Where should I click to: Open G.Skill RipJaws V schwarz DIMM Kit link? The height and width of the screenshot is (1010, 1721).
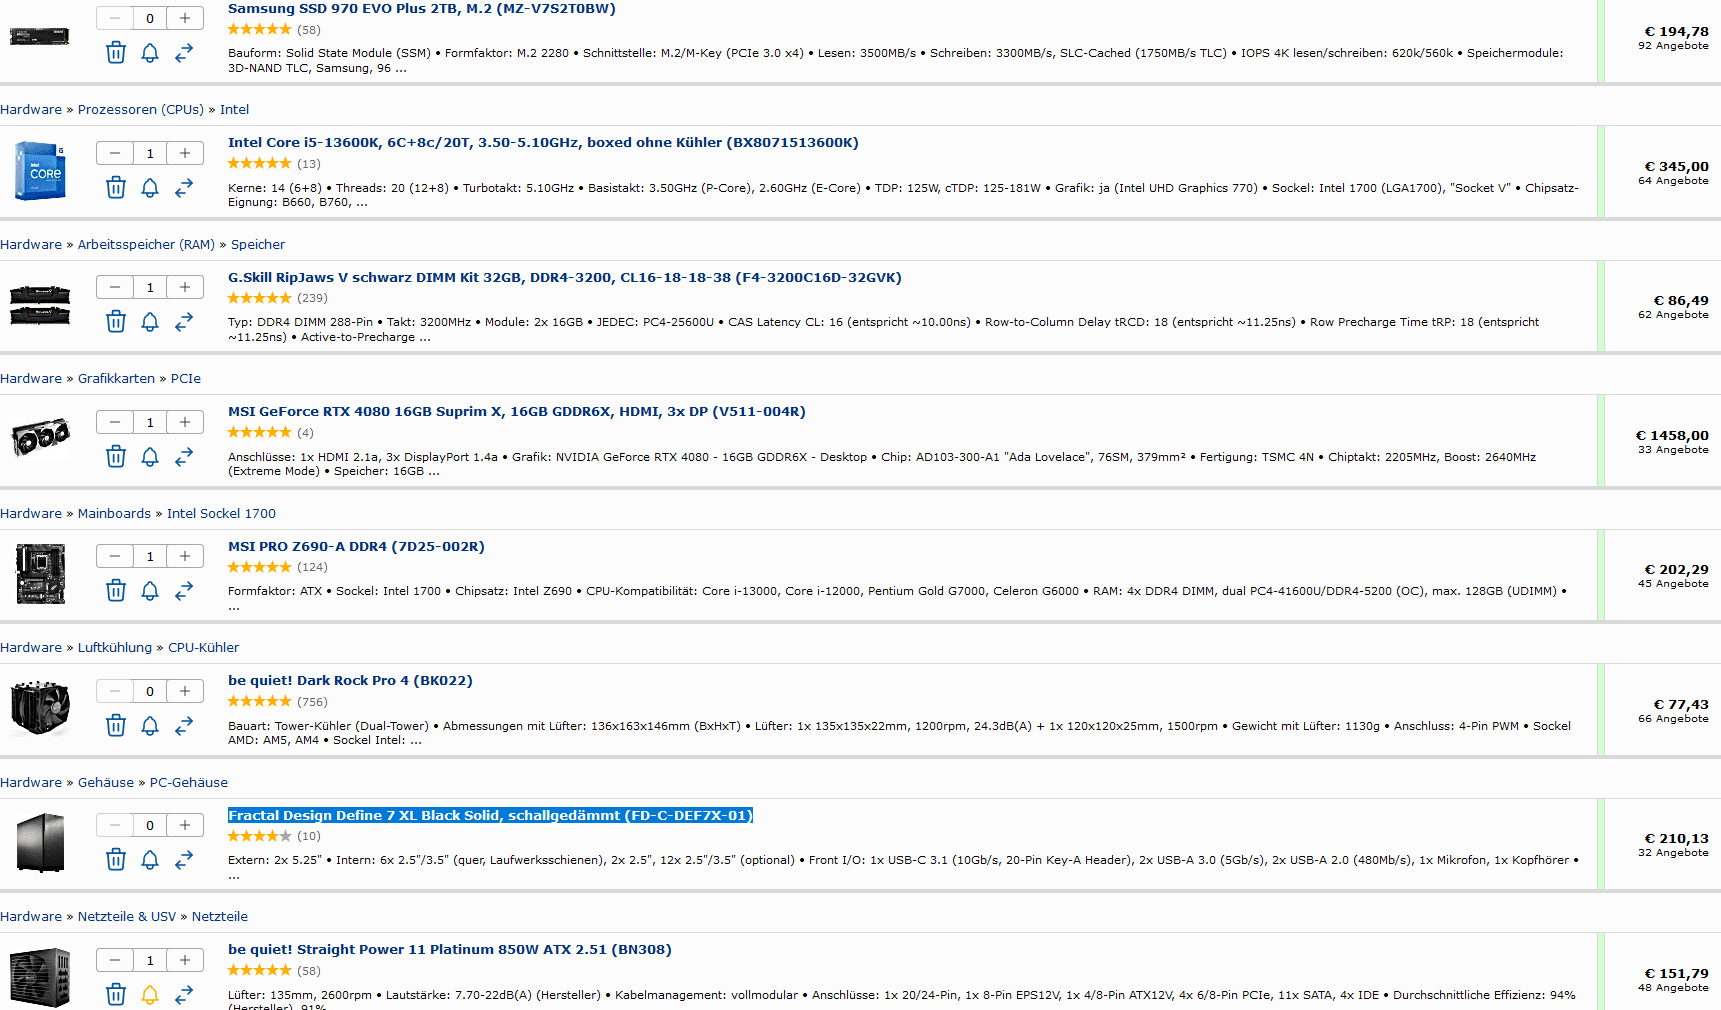click(565, 278)
